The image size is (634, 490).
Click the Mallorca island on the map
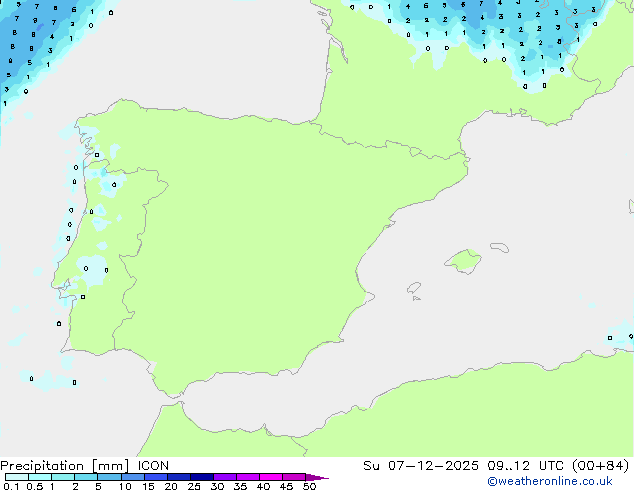tap(463, 261)
